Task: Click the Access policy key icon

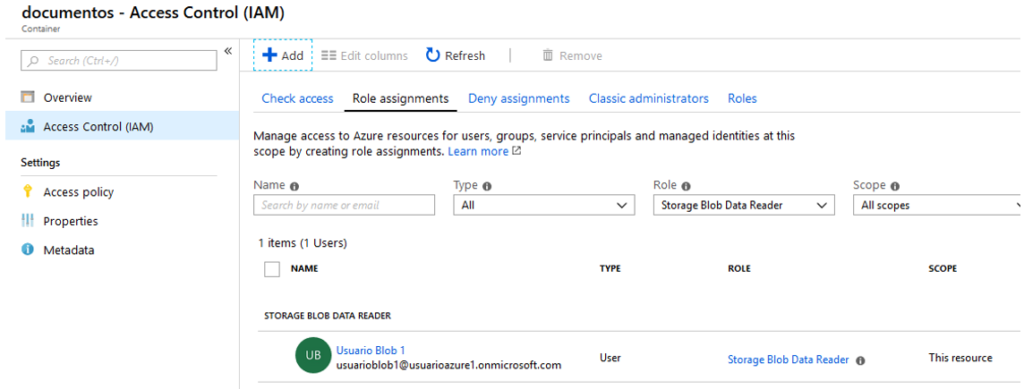Action: [27, 191]
